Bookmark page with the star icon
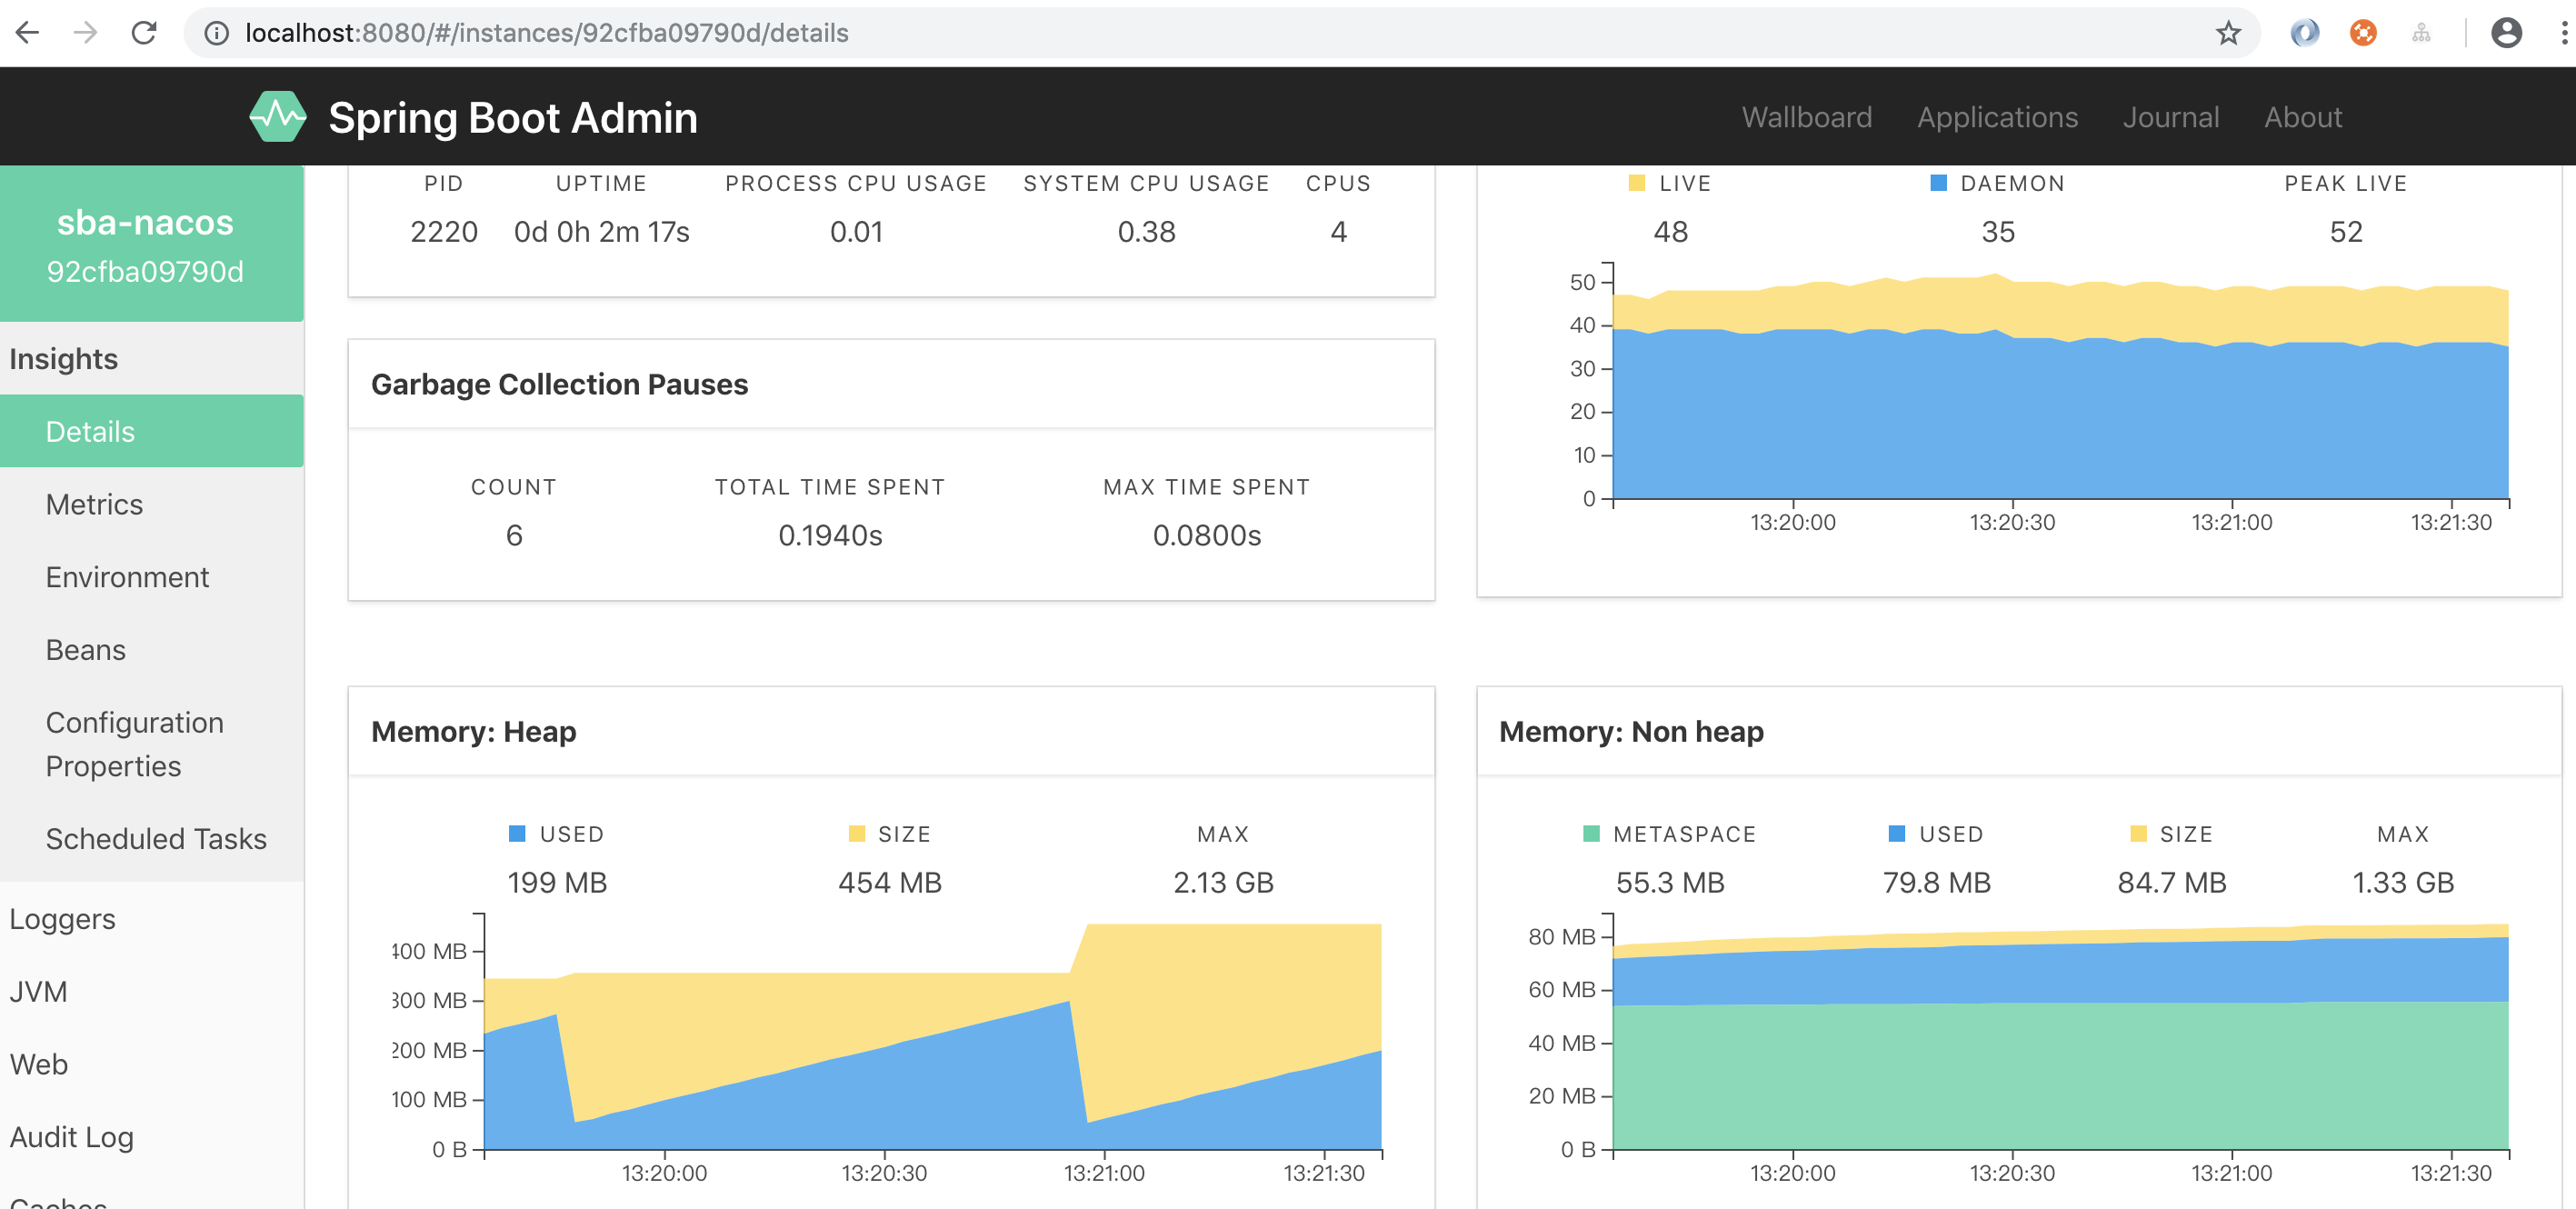This screenshot has height=1209, width=2576. pyautogui.click(x=2228, y=33)
